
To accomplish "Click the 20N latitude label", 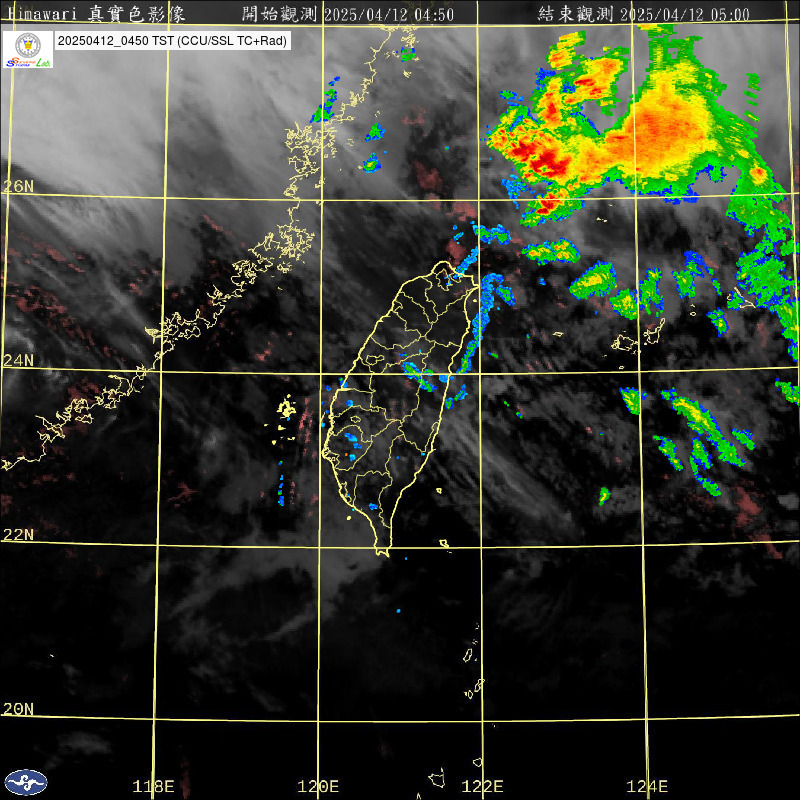I will (x=17, y=709).
